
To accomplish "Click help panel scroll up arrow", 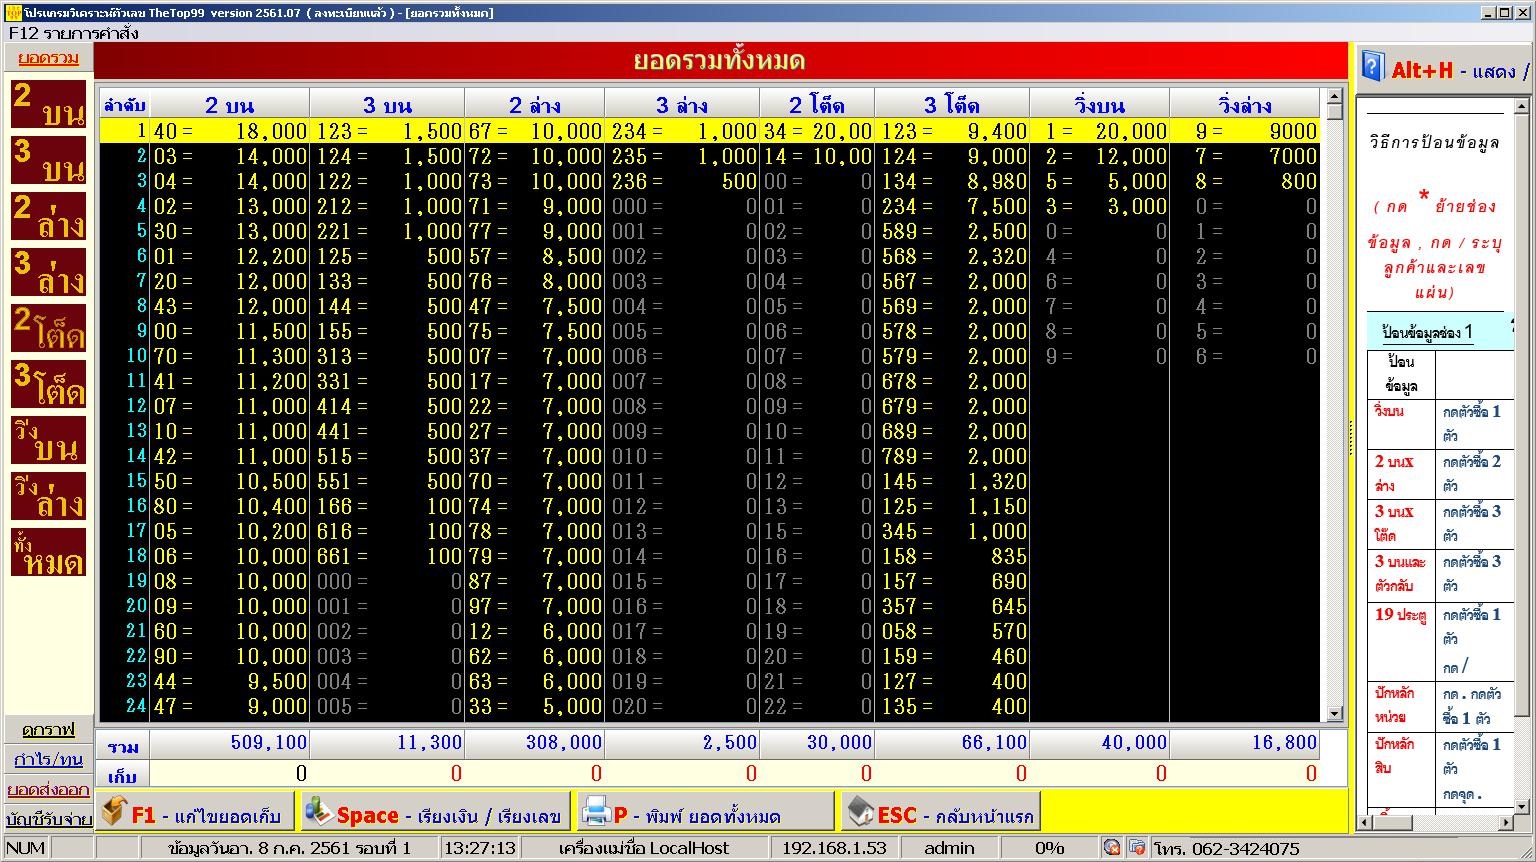I will 1522,105.
